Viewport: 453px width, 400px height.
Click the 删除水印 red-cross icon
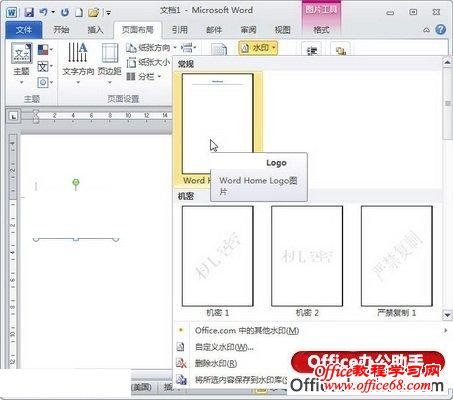click(x=181, y=363)
